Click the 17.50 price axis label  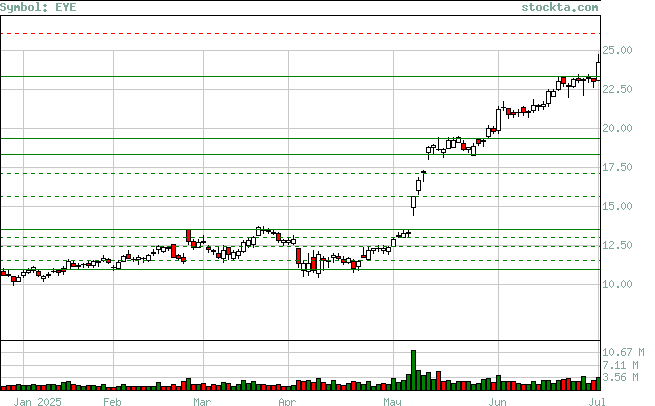[x=617, y=167]
